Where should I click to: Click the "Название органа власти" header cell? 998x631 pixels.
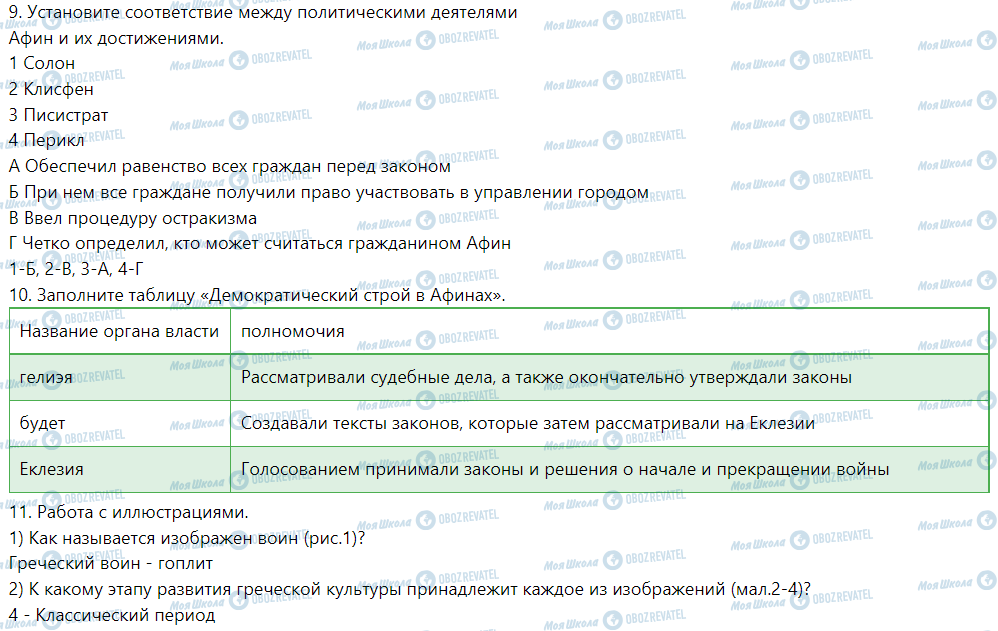pyautogui.click(x=119, y=331)
